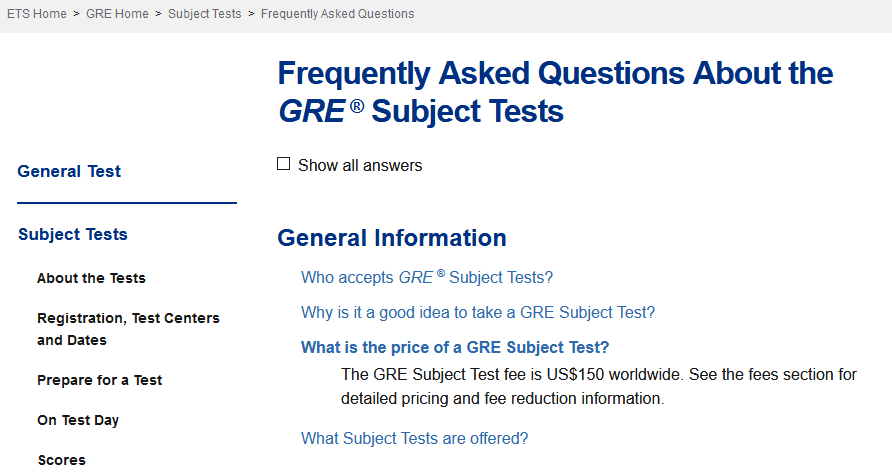This screenshot has width=892, height=474.
Task: Click the General Information section heading
Action: (x=392, y=238)
